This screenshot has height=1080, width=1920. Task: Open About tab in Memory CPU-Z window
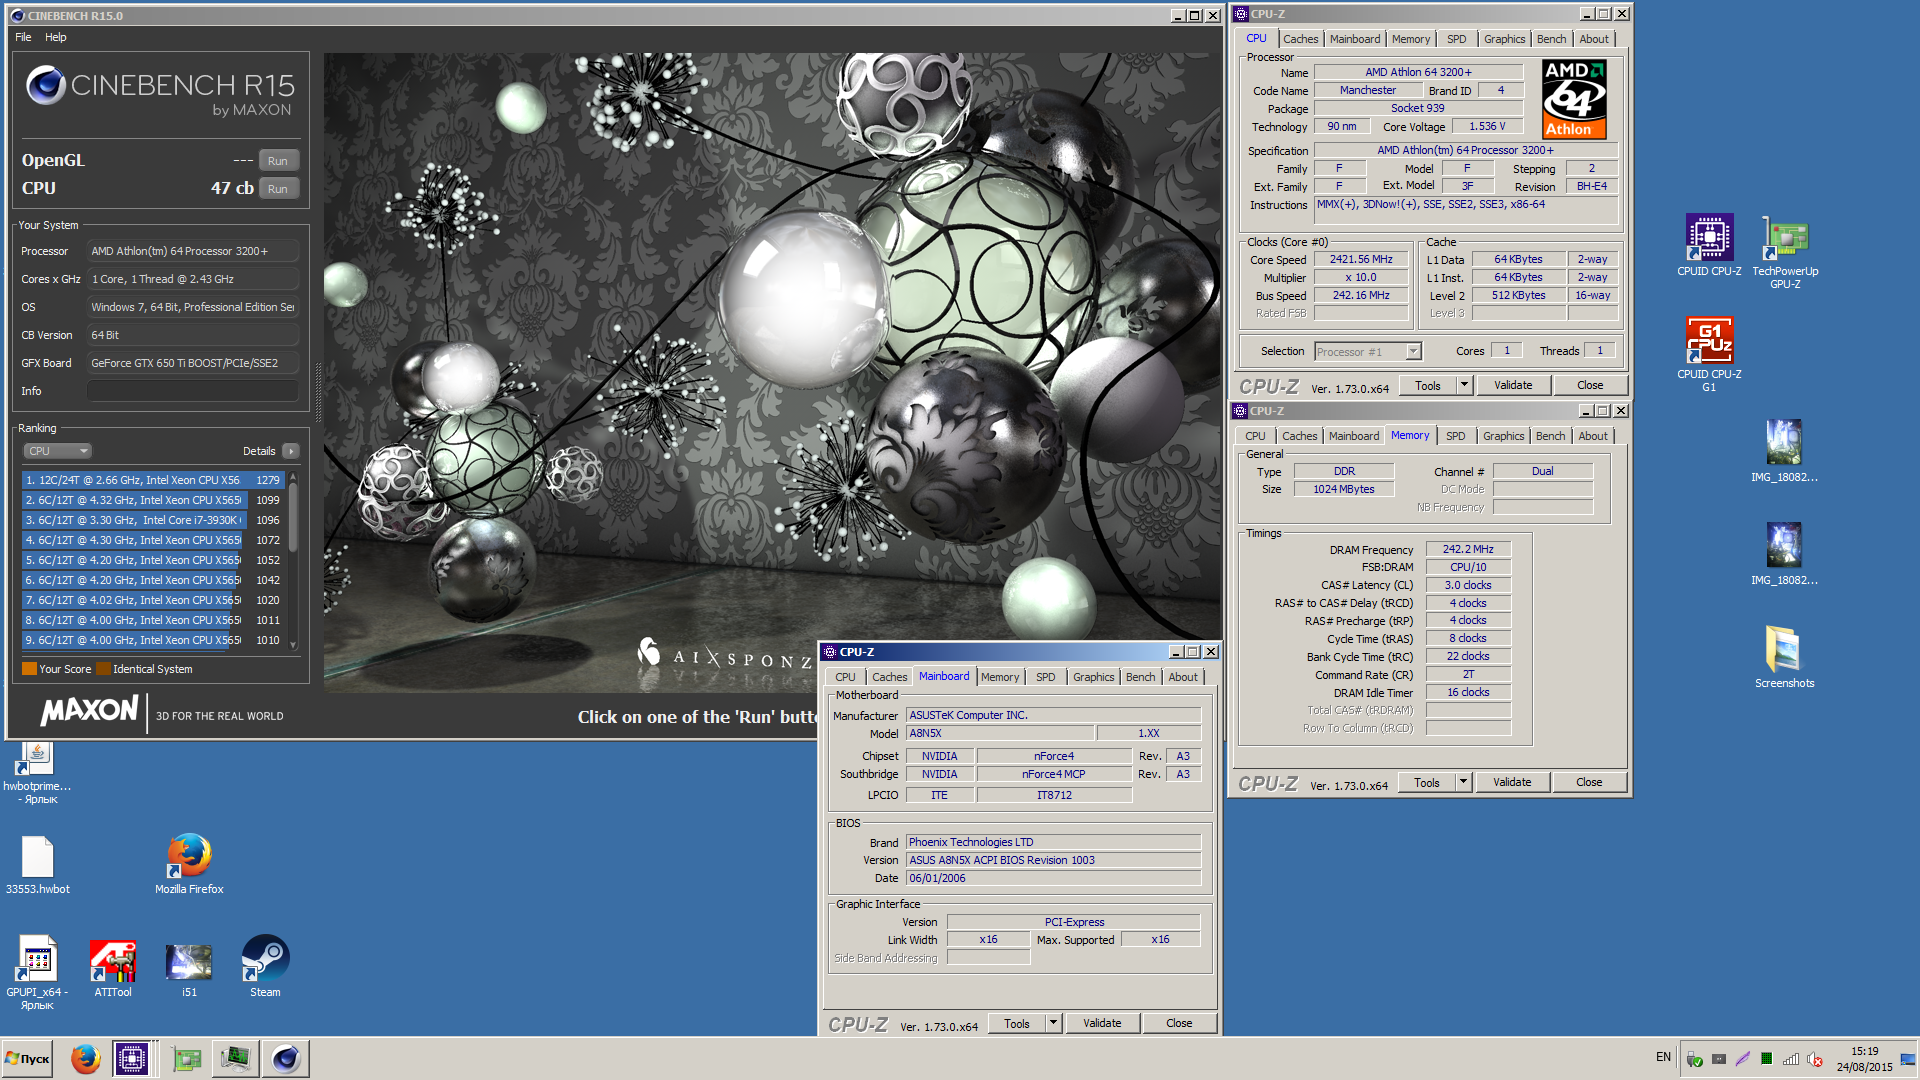(1593, 436)
